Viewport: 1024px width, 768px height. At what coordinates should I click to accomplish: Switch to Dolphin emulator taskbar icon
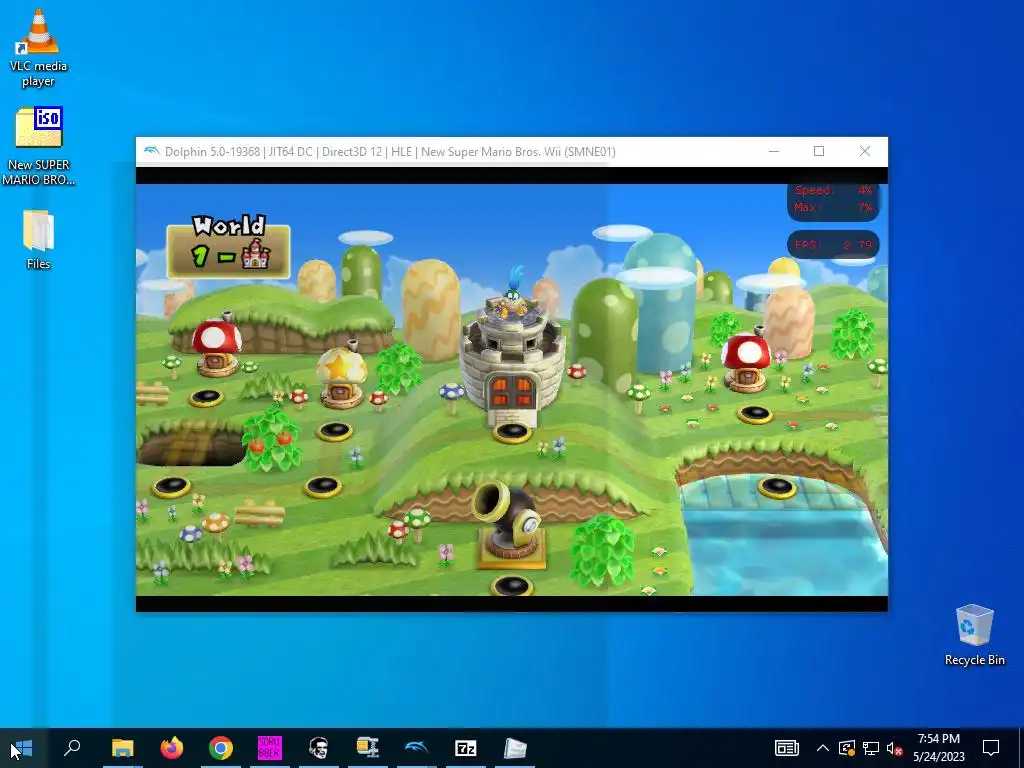417,748
